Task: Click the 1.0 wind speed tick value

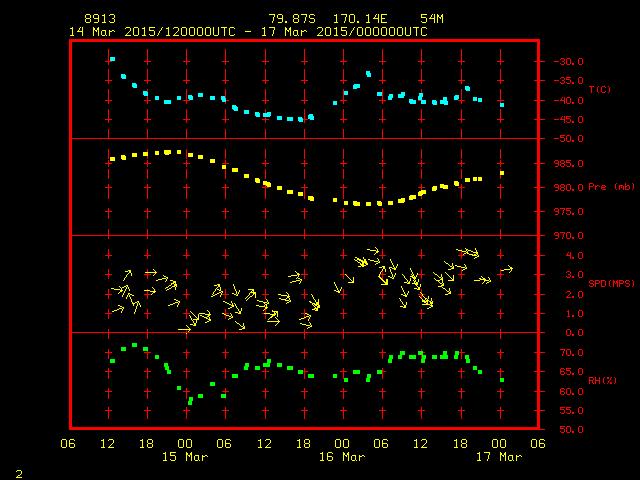Action: (x=574, y=314)
